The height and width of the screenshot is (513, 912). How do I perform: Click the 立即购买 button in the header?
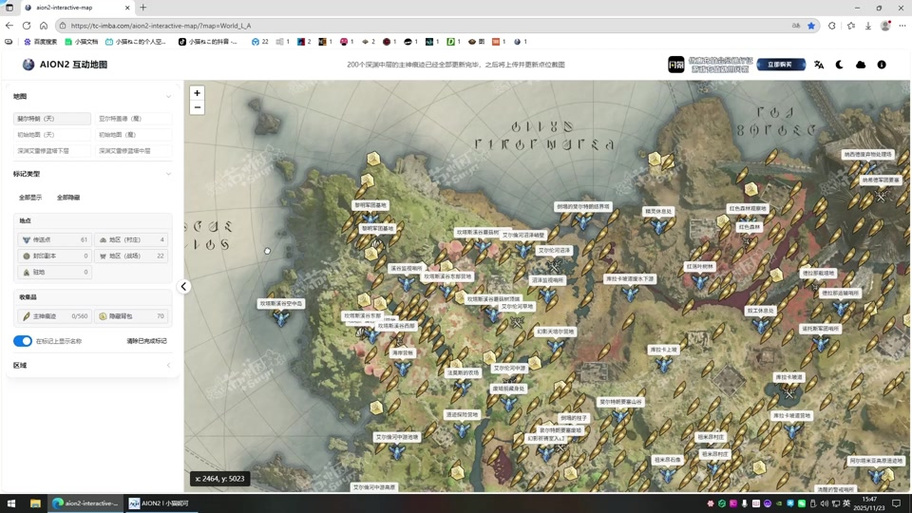coord(781,65)
